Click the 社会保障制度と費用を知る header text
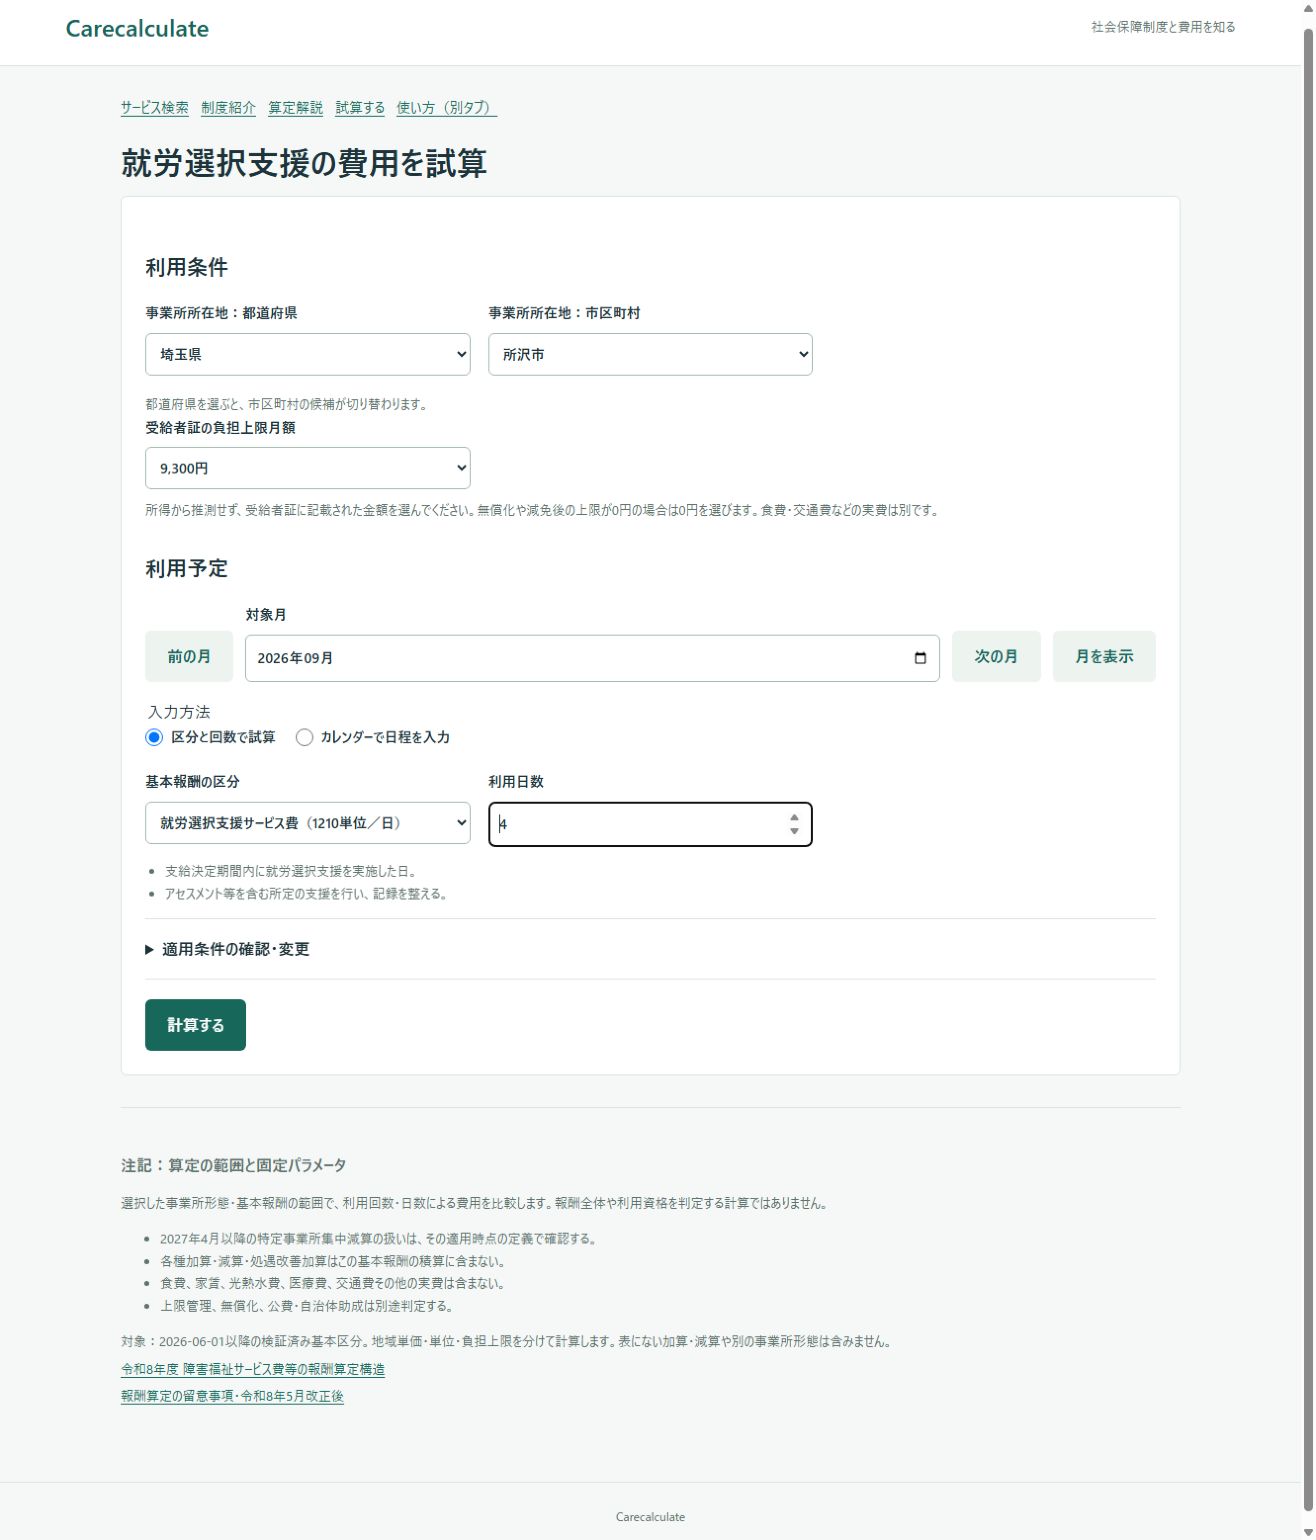 pyautogui.click(x=1163, y=27)
